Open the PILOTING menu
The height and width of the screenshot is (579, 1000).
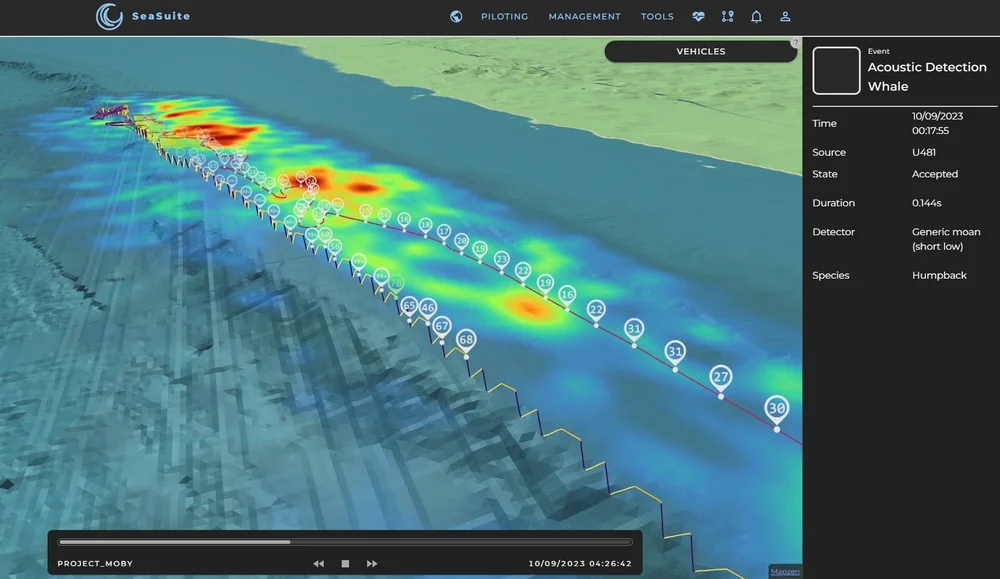(x=504, y=17)
